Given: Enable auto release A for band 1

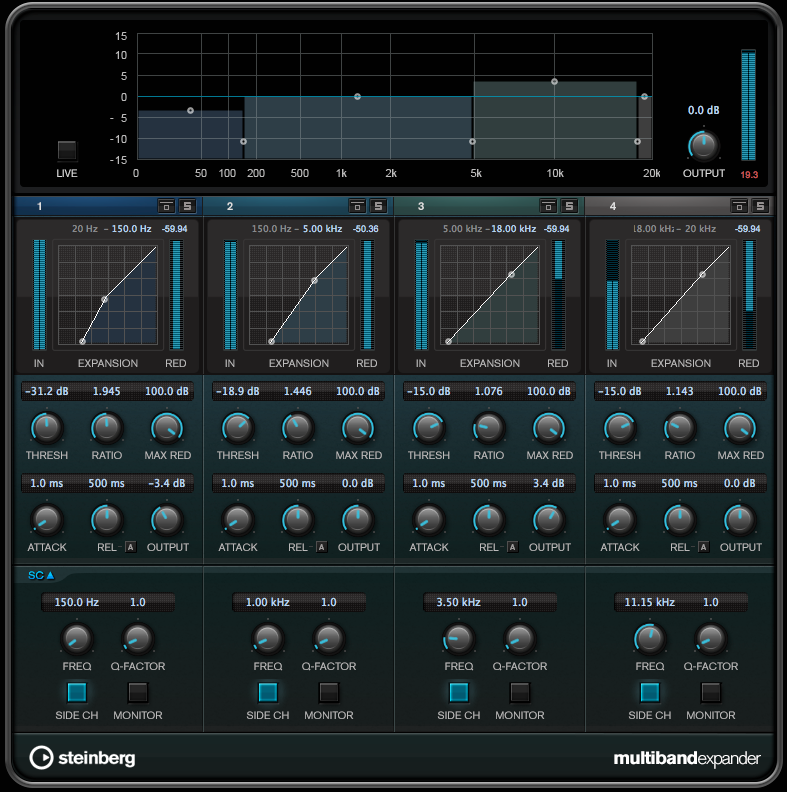Looking at the screenshot, I should point(130,547).
